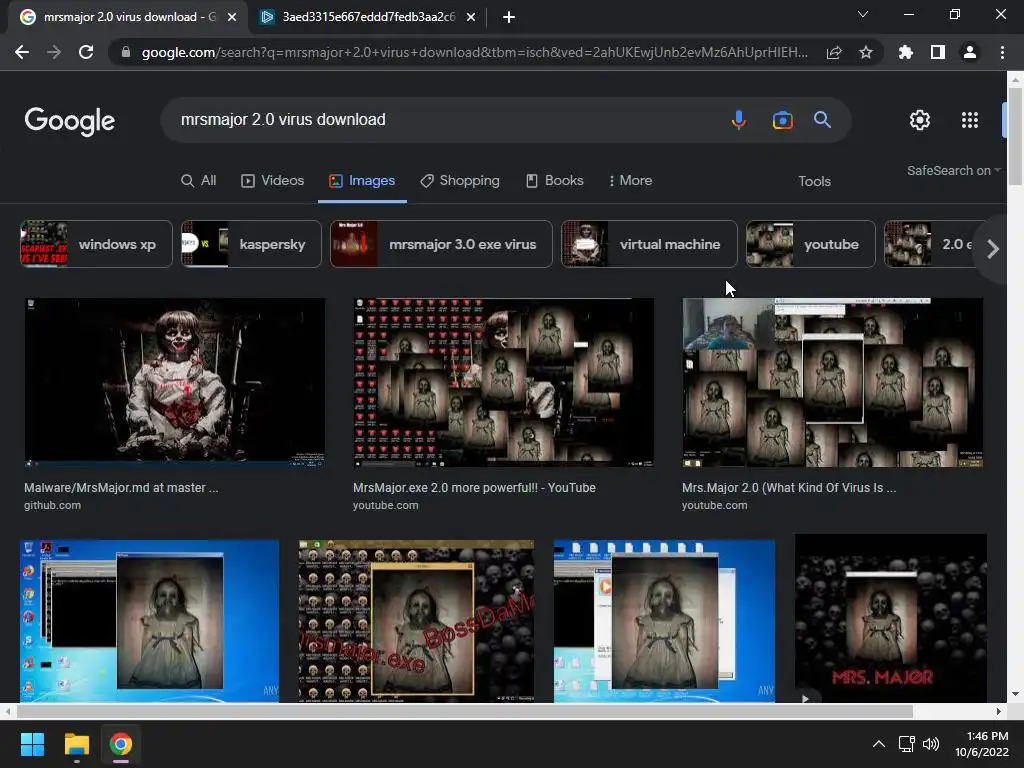Click the magnifying glass search button

[822, 120]
